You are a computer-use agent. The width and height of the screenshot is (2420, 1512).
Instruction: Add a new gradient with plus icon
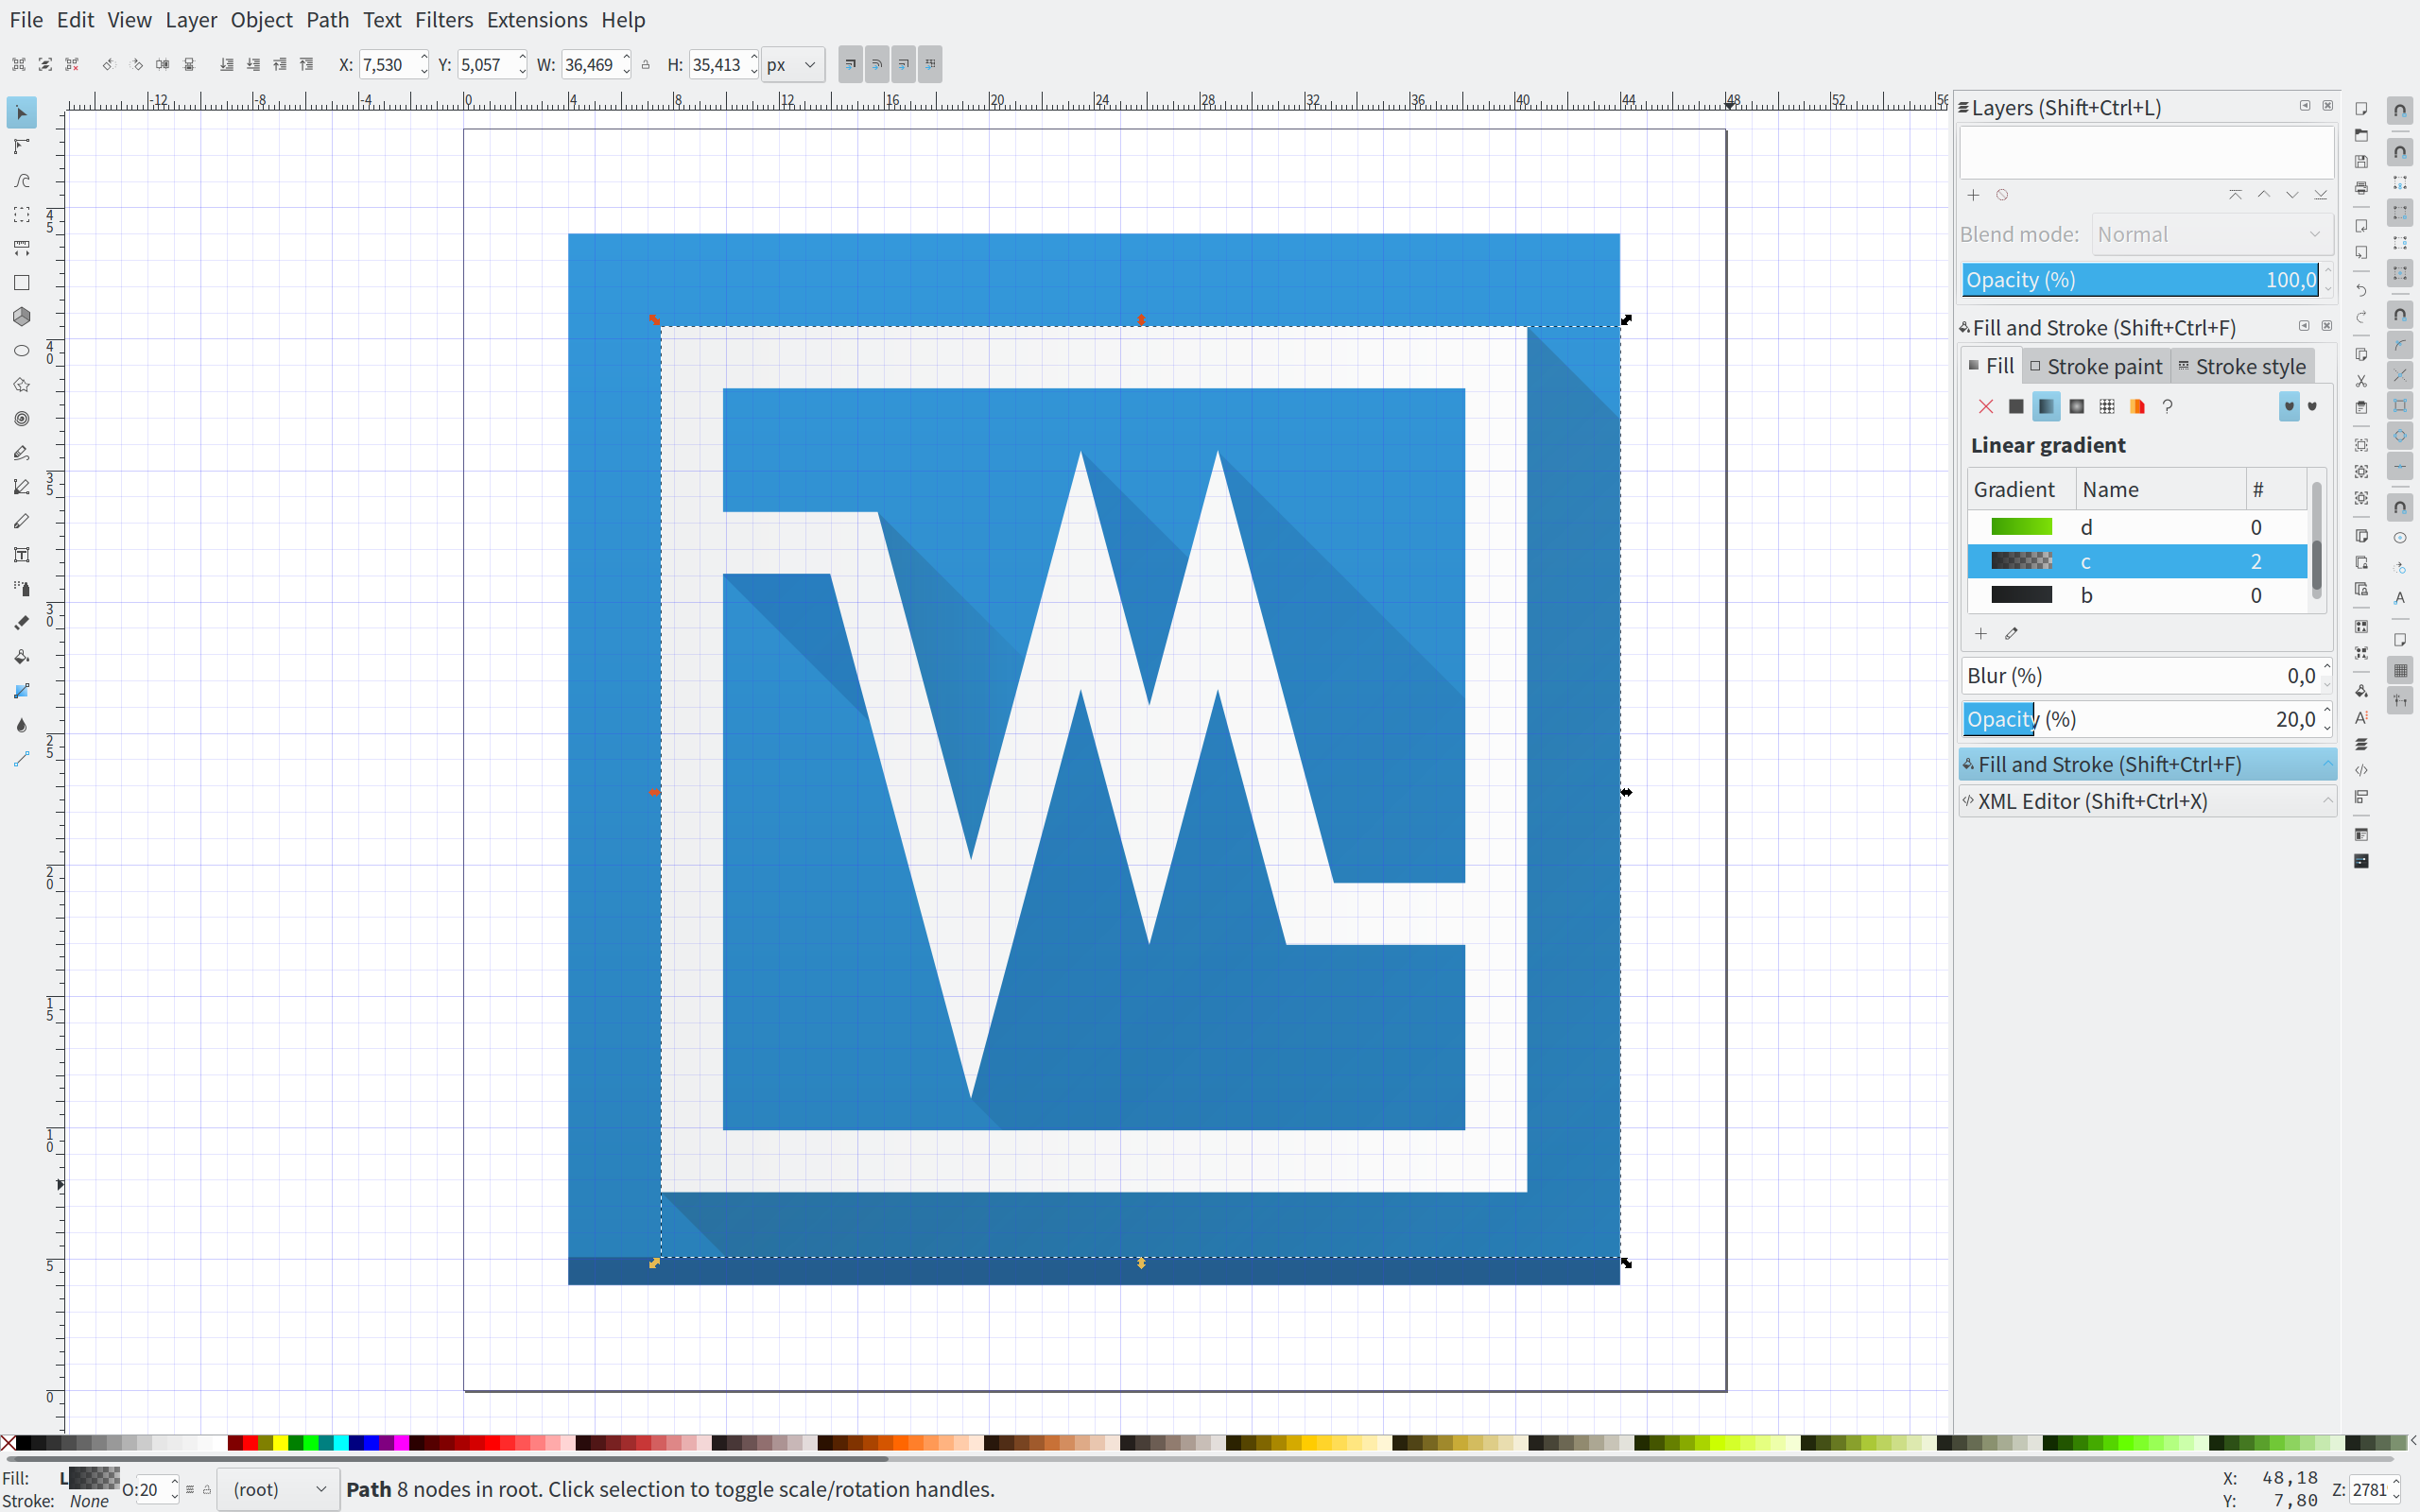point(1981,634)
